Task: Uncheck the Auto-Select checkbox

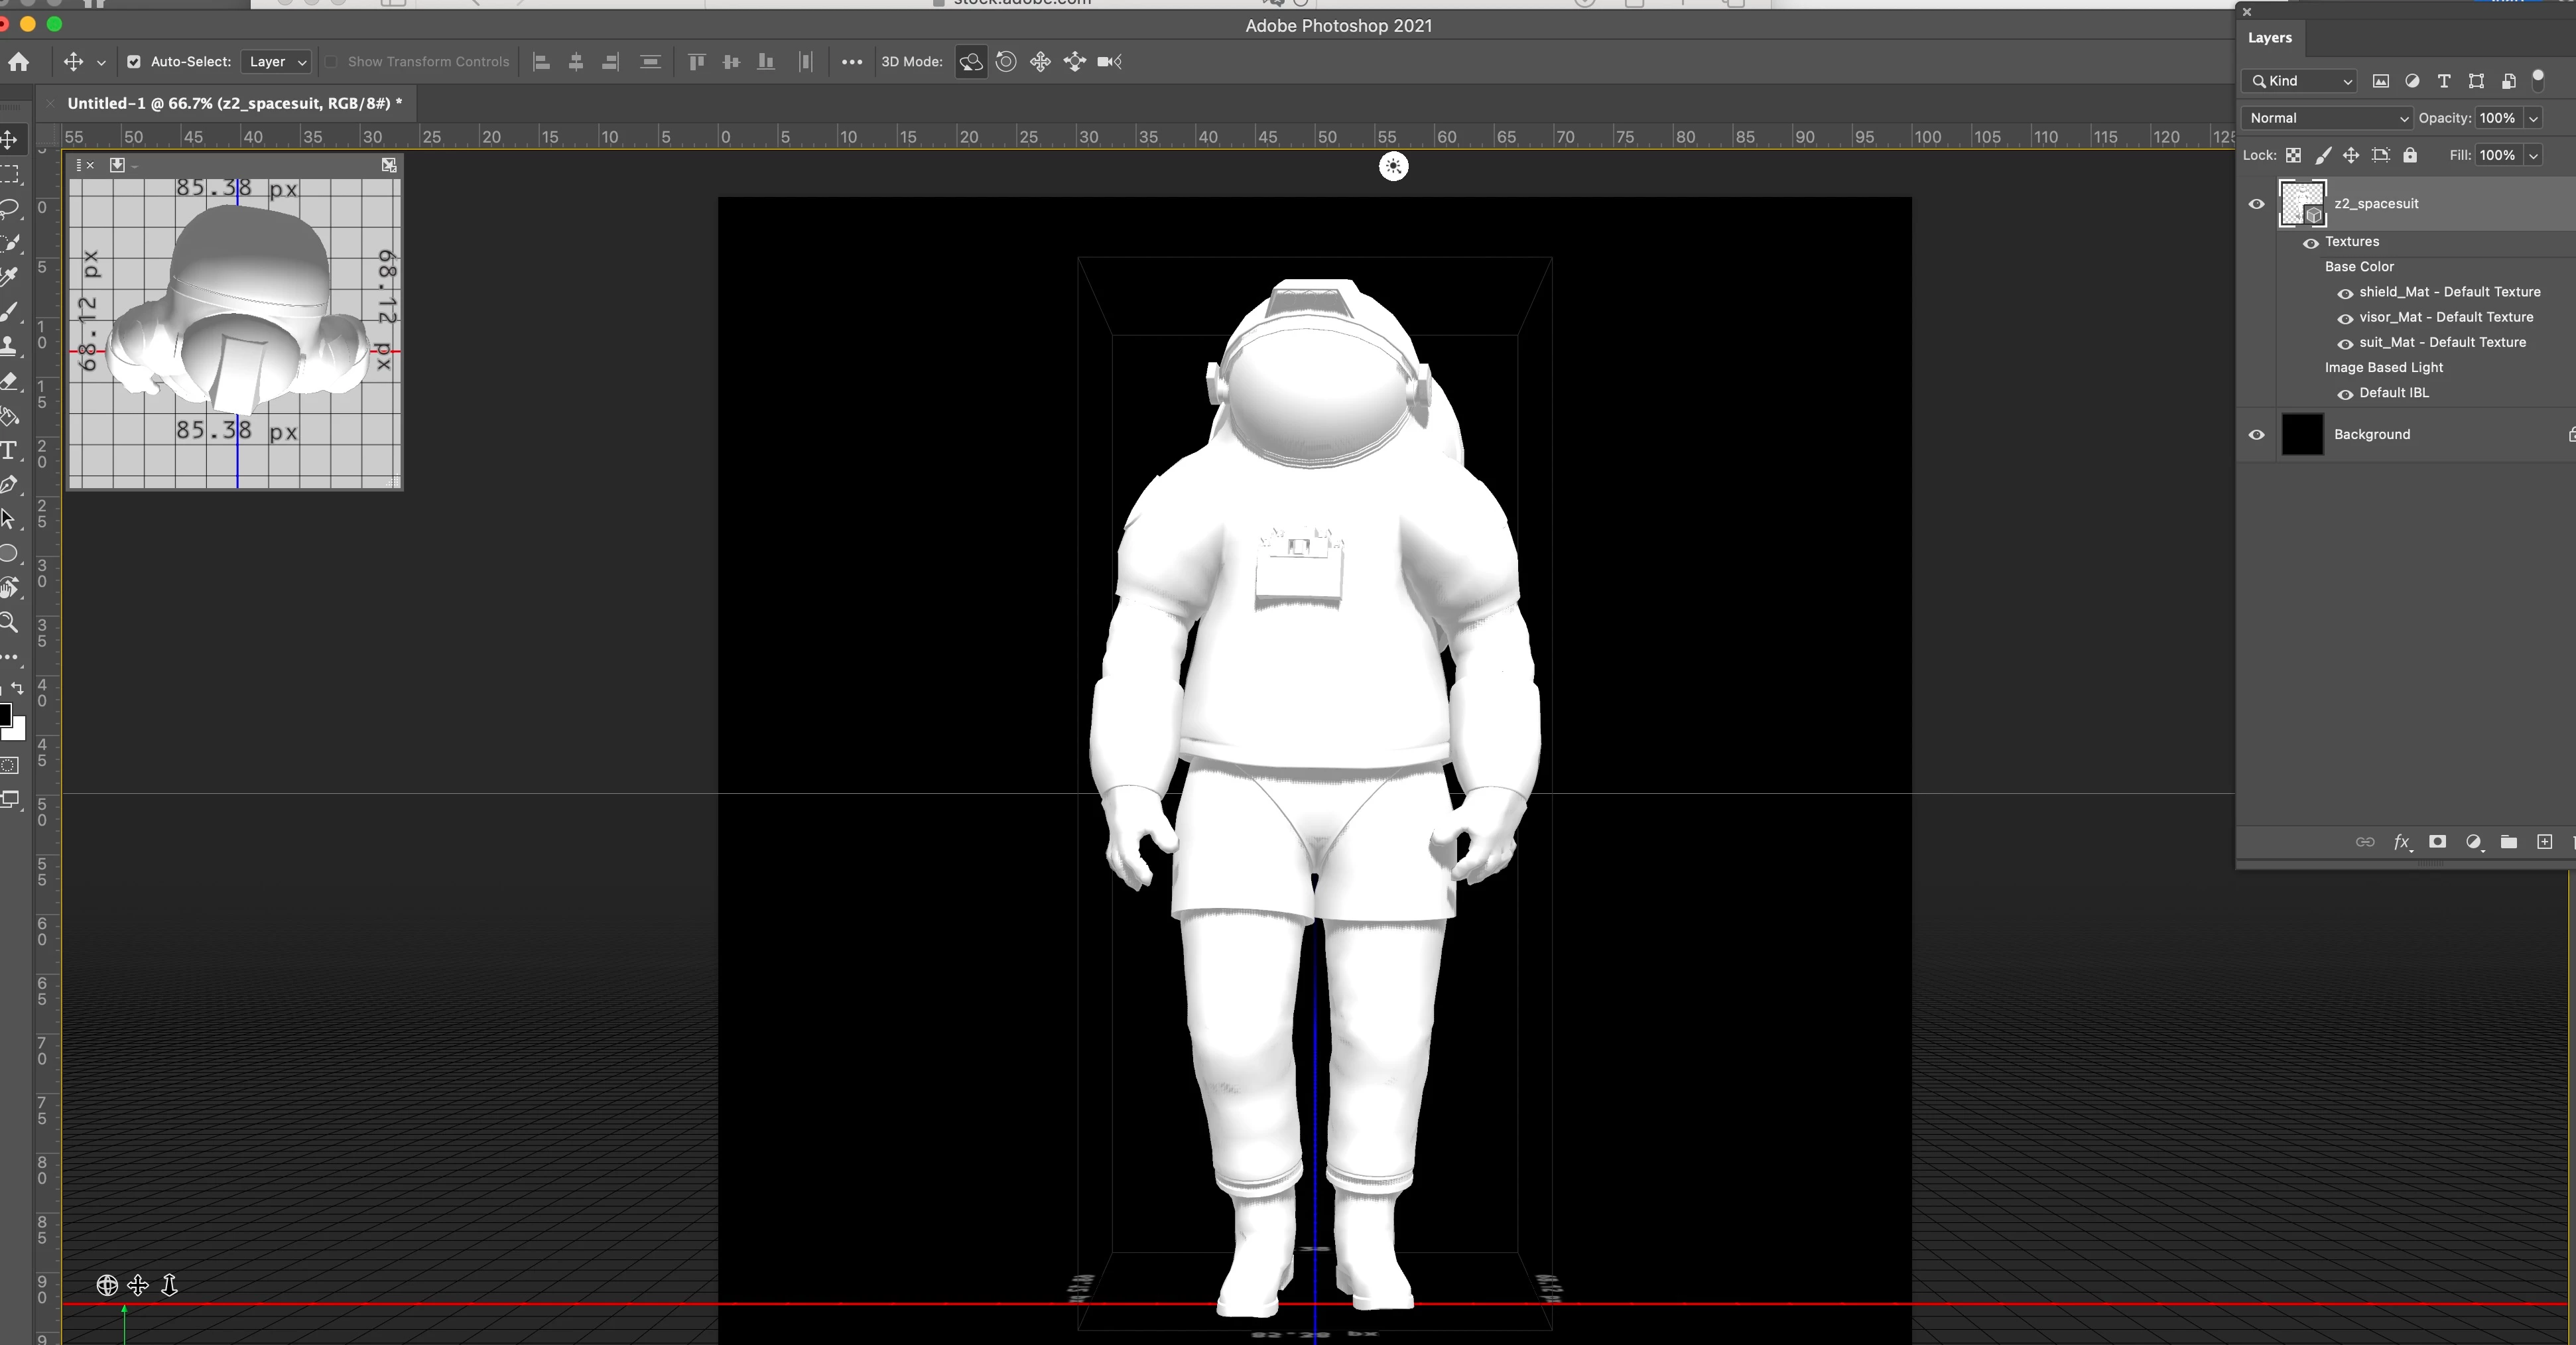Action: tap(134, 62)
